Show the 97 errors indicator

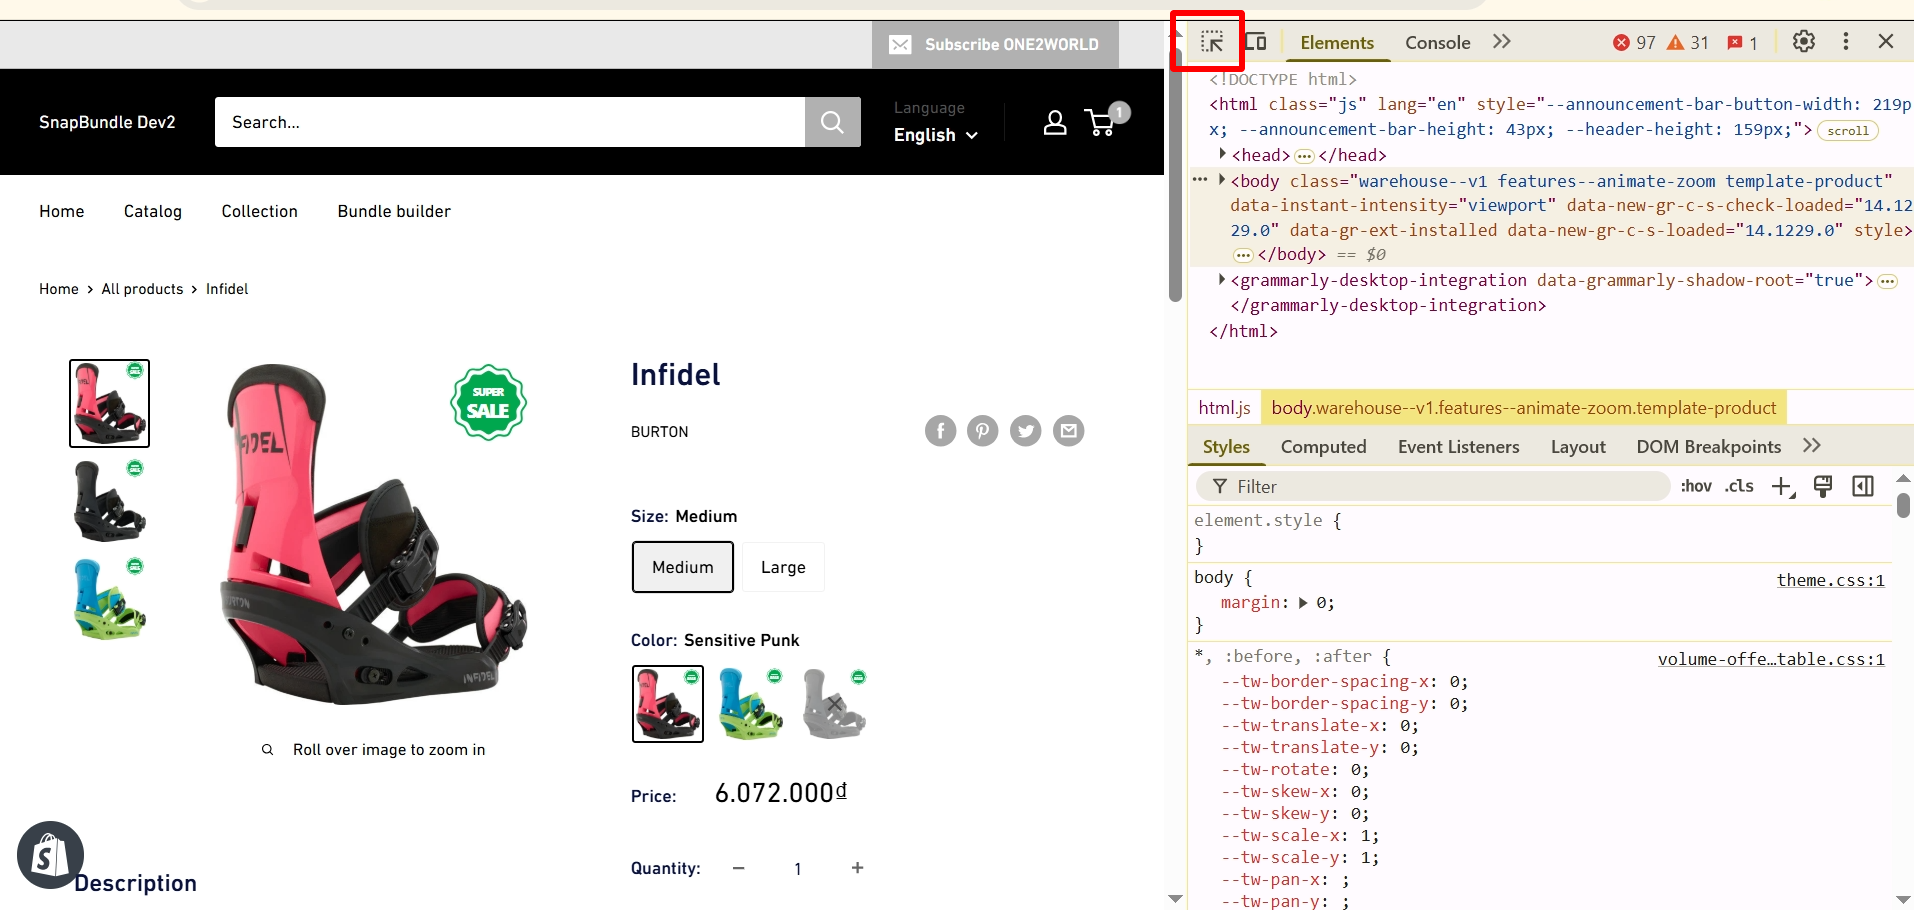tap(1634, 43)
